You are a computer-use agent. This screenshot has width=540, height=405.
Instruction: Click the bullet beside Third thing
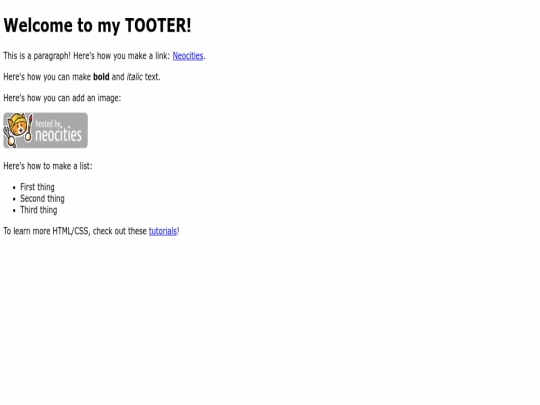[14, 210]
